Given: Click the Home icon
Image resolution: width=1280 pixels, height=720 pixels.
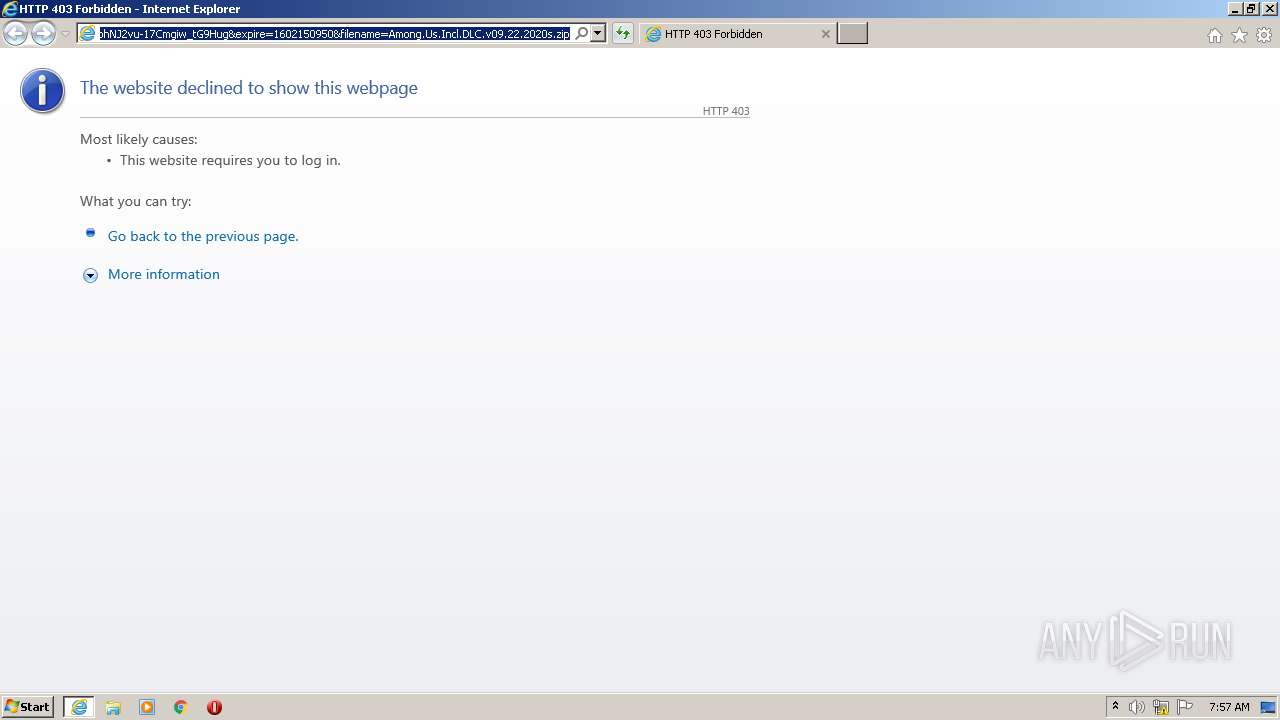Looking at the screenshot, I should click(x=1214, y=35).
